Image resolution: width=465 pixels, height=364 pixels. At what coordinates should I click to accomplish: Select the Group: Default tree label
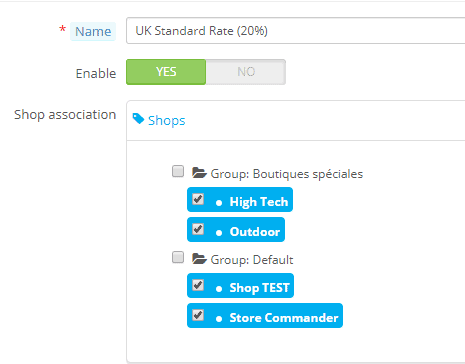tap(252, 260)
